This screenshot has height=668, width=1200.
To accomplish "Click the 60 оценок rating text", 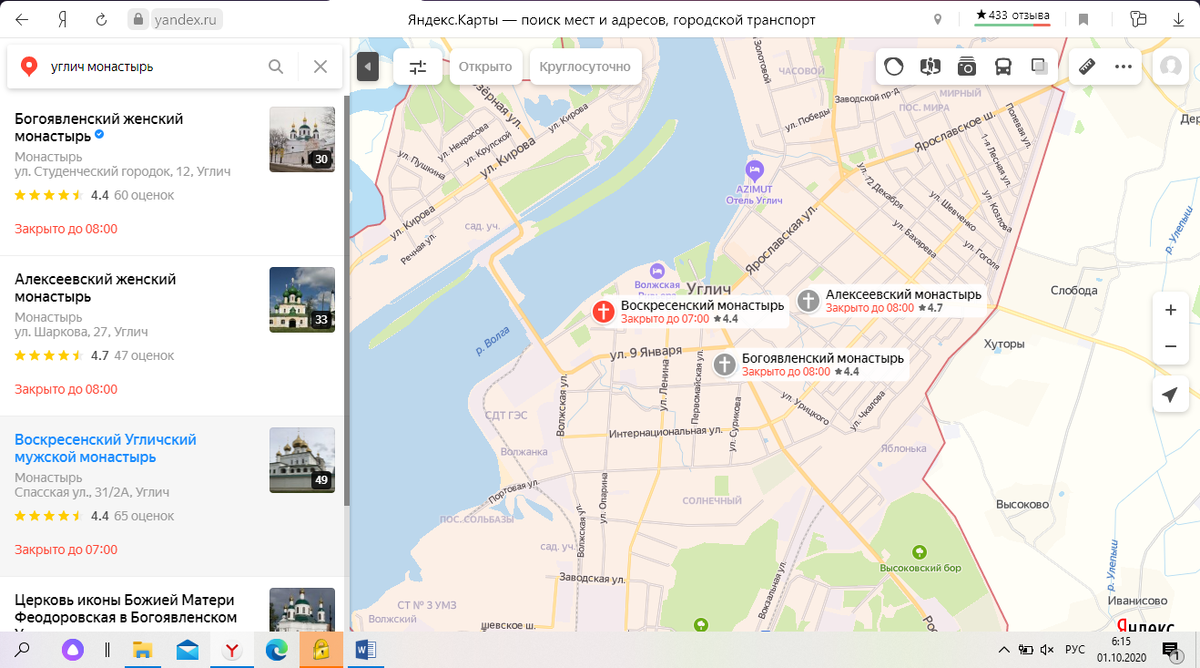I will point(144,195).
